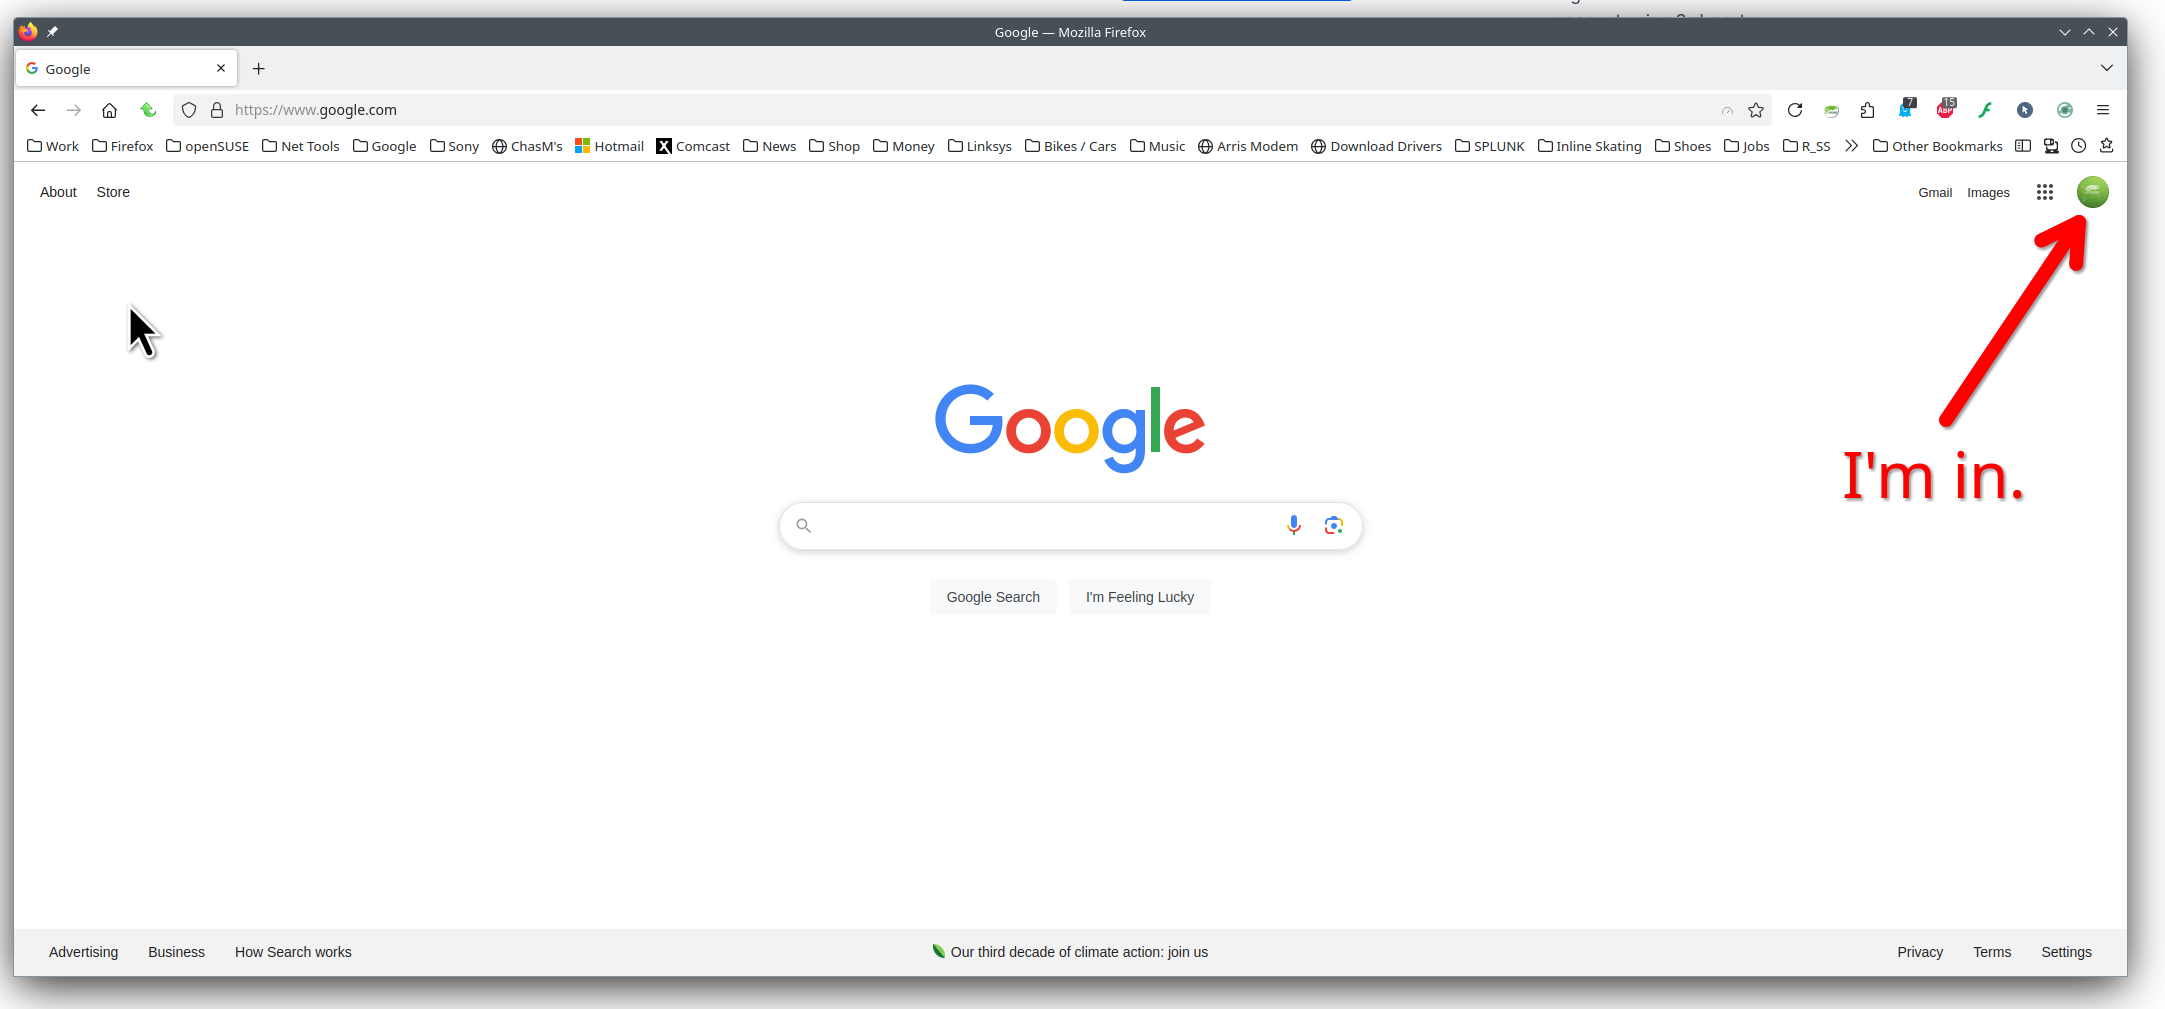Go back to the previous page

click(x=38, y=110)
